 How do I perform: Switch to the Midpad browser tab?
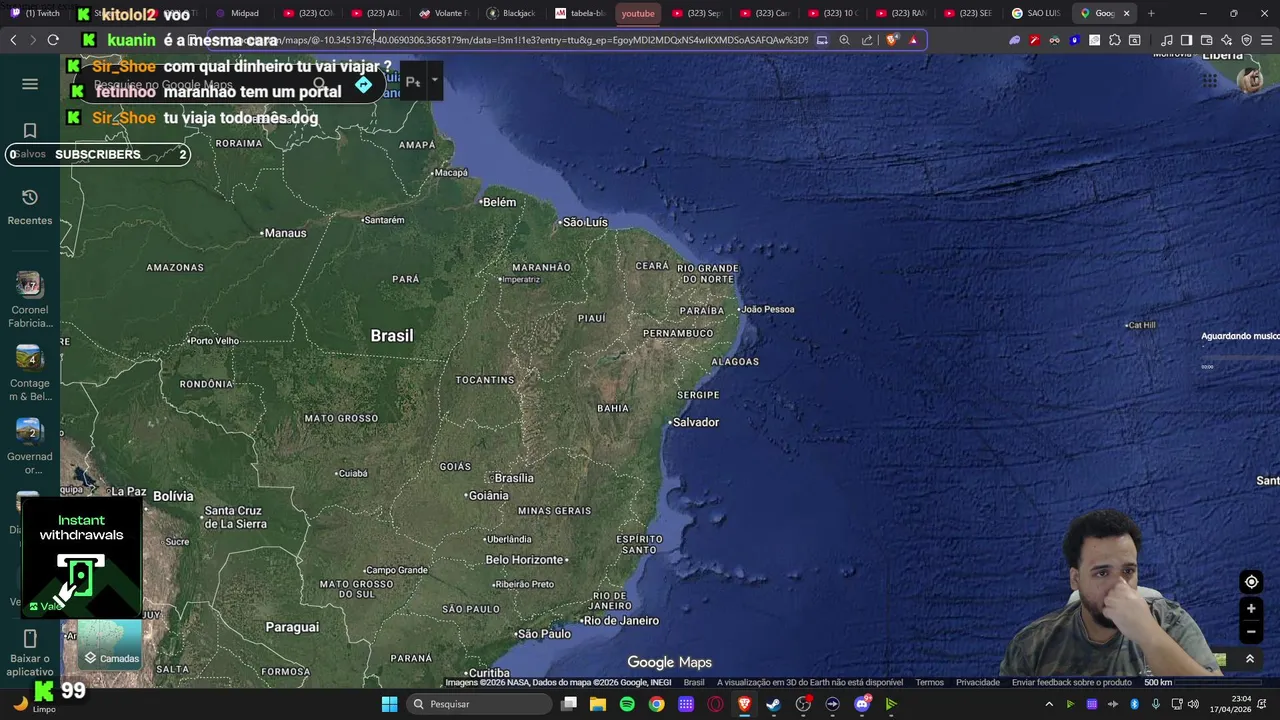pyautogui.click(x=238, y=13)
